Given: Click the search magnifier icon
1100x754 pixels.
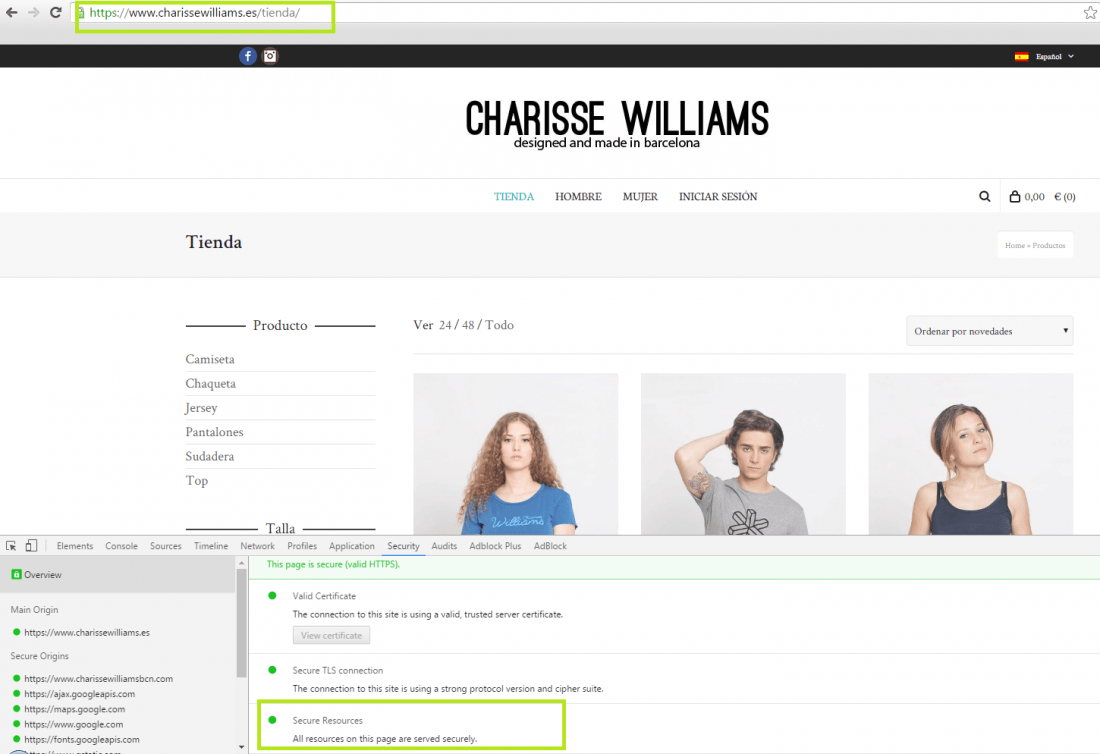Looking at the screenshot, I should click(984, 196).
